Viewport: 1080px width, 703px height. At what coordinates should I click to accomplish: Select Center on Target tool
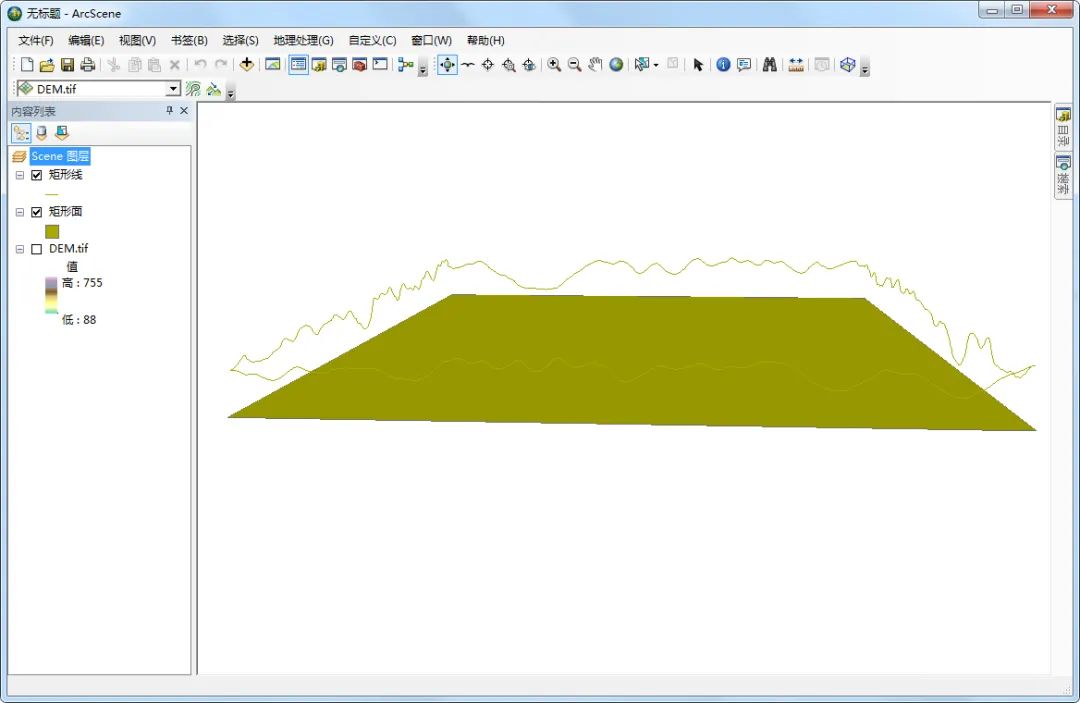point(488,65)
